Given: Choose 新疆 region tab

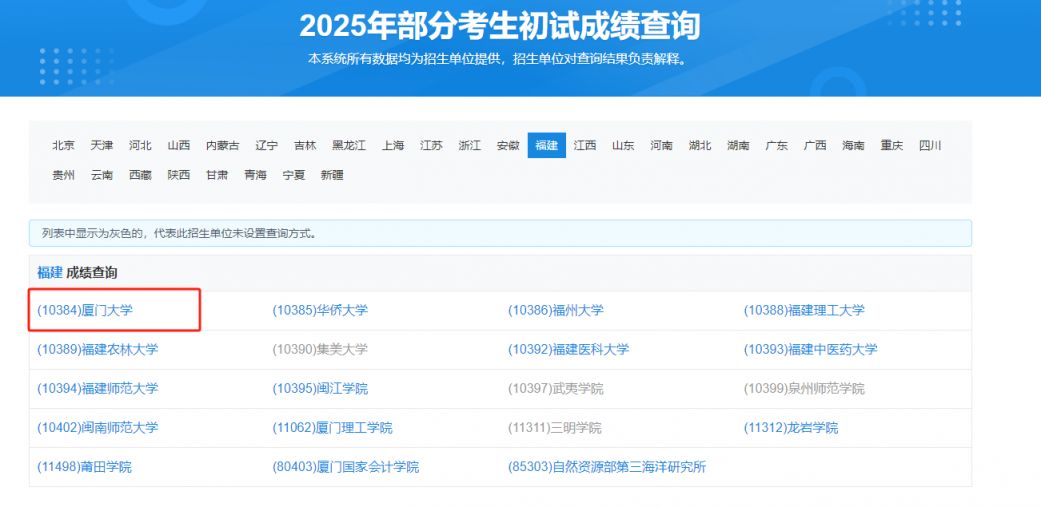Looking at the screenshot, I should [x=332, y=175].
